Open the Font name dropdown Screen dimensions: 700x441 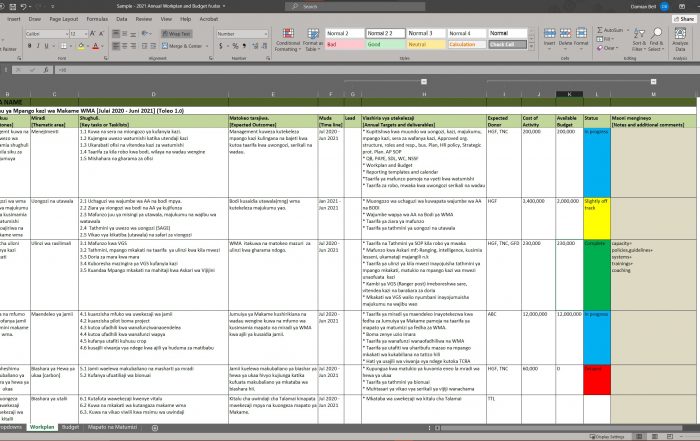tap(67, 34)
